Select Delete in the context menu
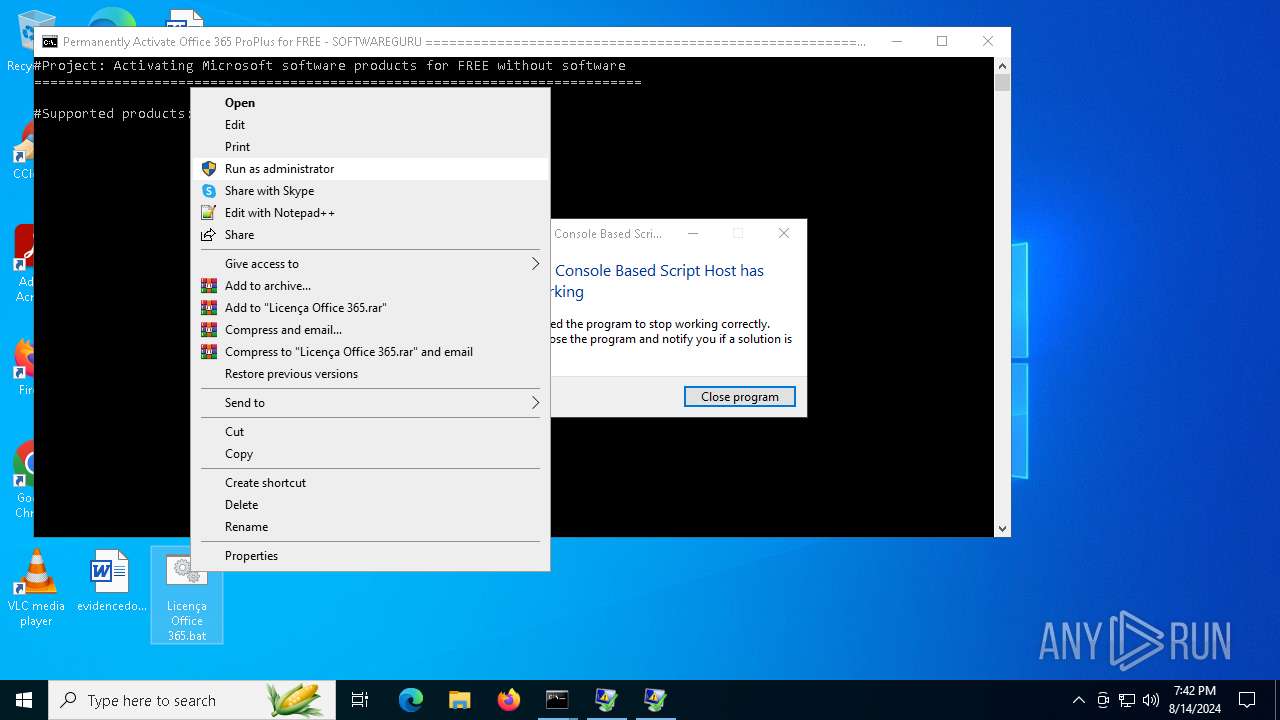Screen dimensions: 1280x720 pyautogui.click(x=370, y=505)
